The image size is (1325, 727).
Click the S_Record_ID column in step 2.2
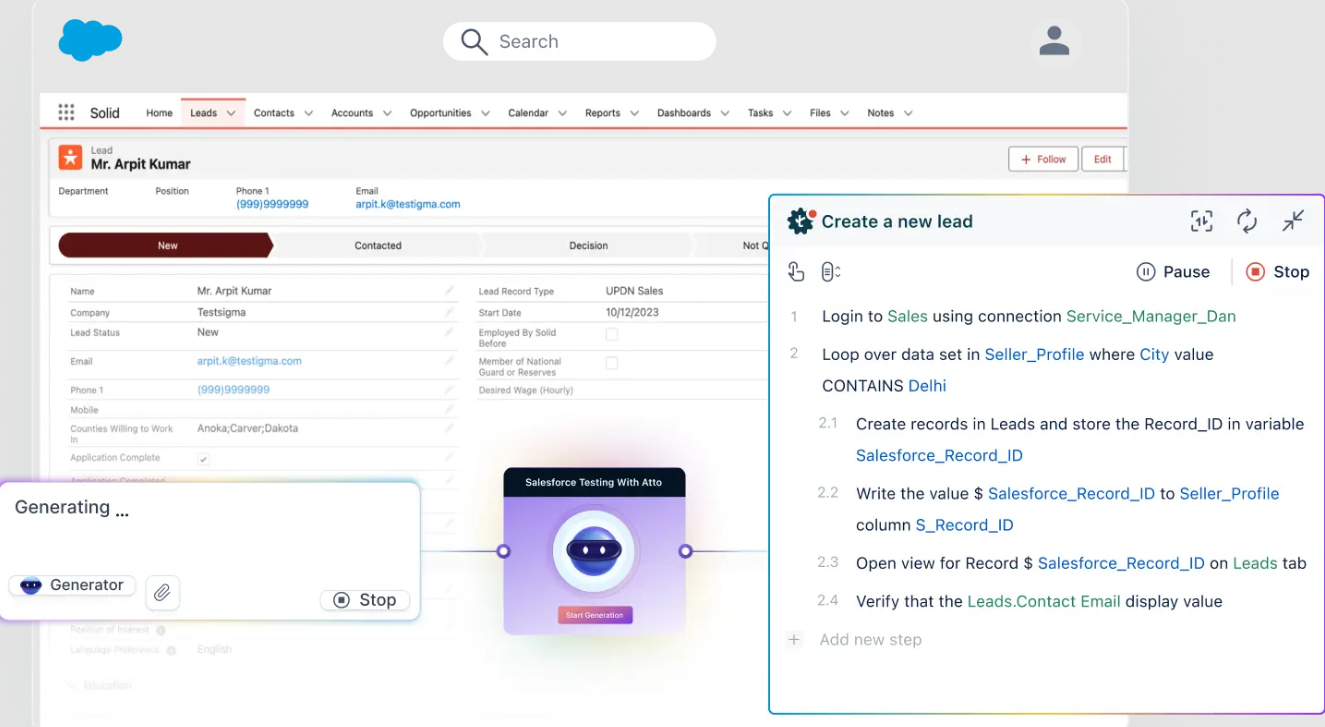click(964, 525)
